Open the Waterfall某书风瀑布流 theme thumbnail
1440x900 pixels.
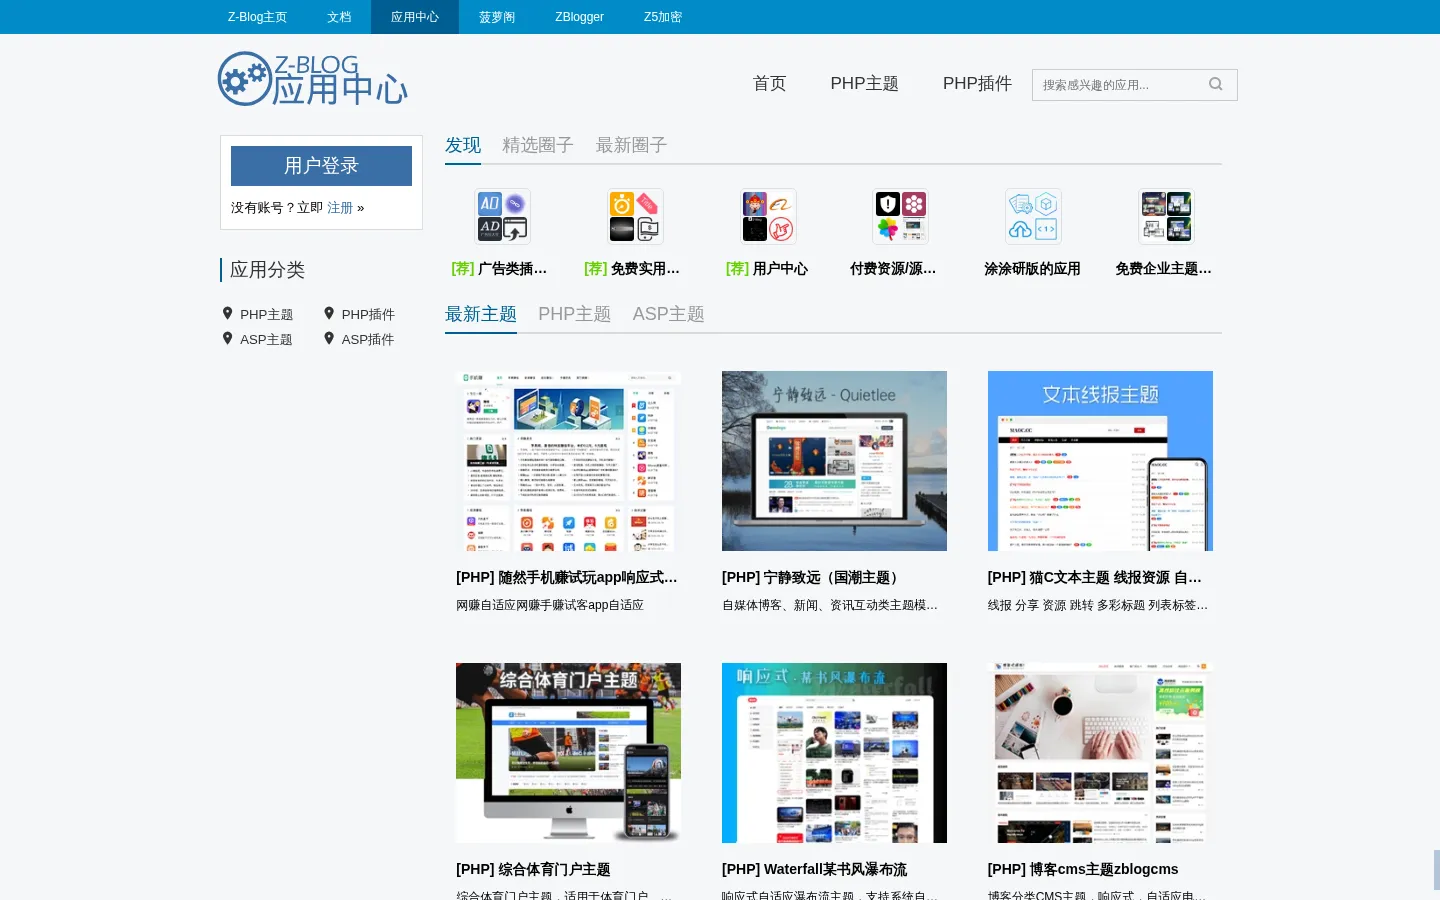pos(834,753)
